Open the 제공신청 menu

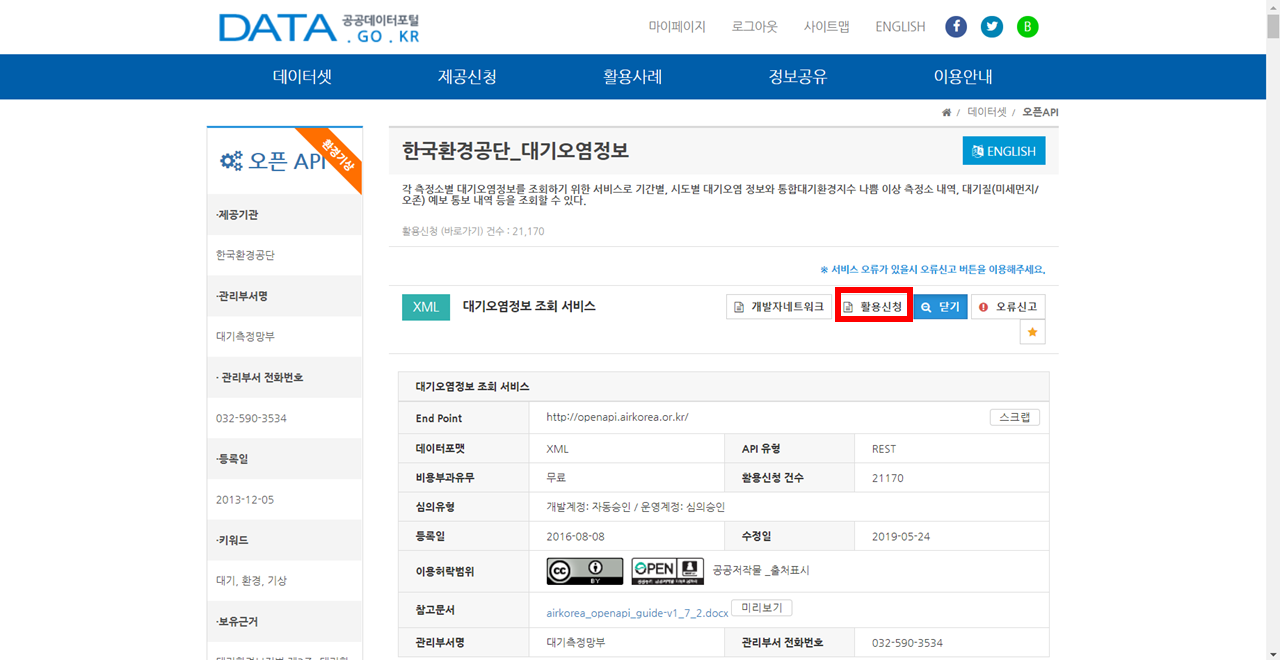467,77
